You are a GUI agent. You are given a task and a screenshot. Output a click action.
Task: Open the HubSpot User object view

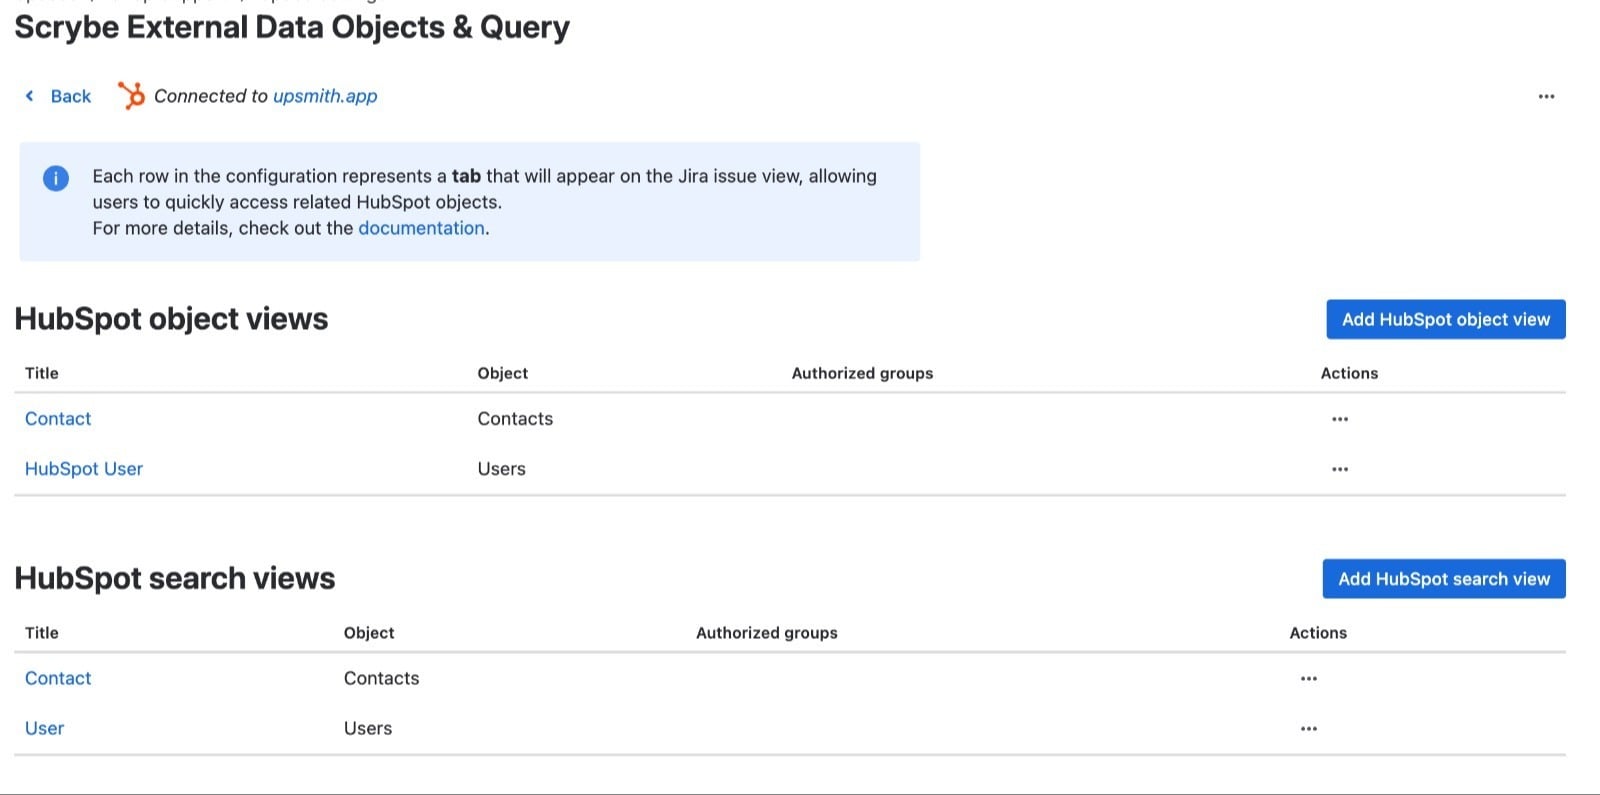coord(84,469)
